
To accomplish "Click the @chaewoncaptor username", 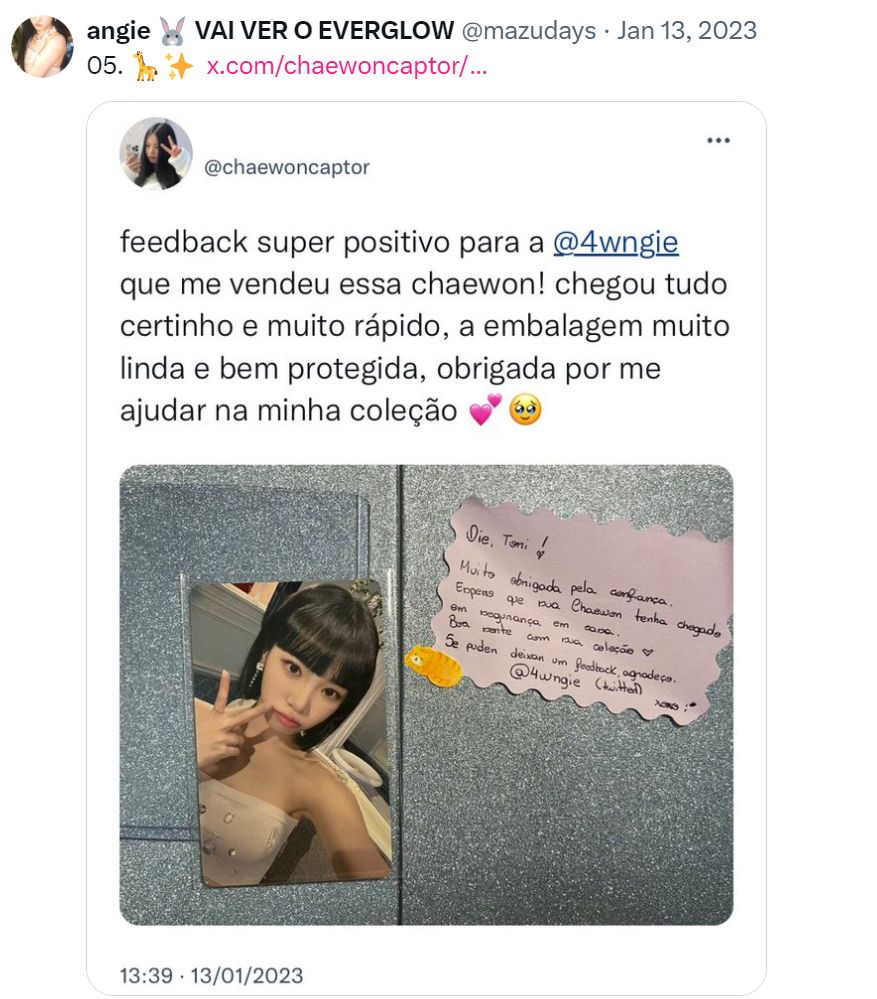I will click(287, 167).
